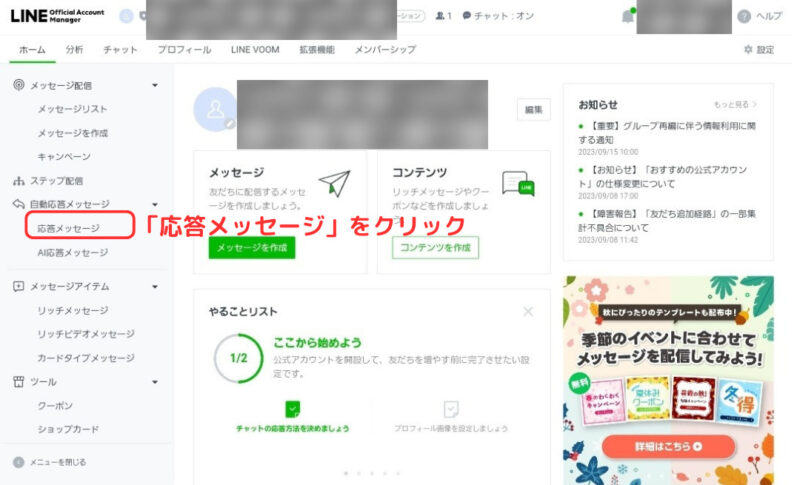This screenshot has height=485, width=800.
Task: Click もっと見る in notices
Action: pyautogui.click(x=735, y=105)
